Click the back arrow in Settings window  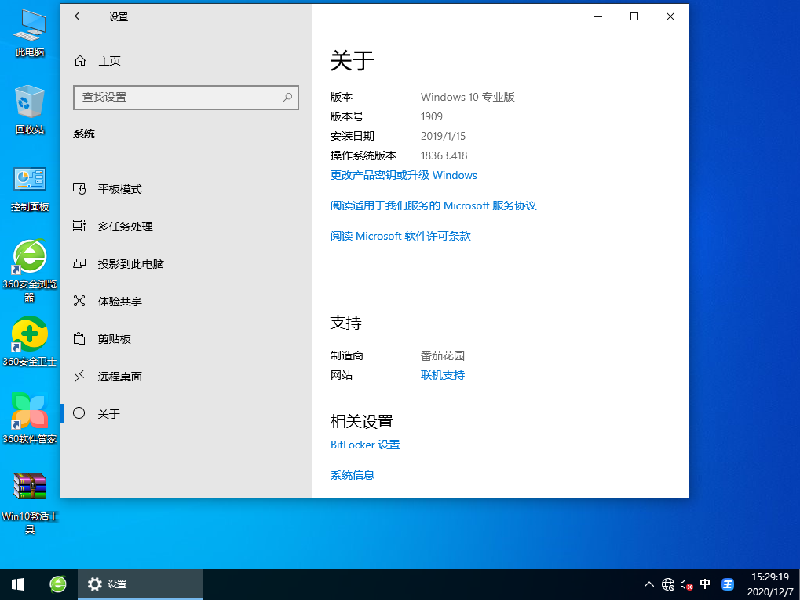[78, 17]
